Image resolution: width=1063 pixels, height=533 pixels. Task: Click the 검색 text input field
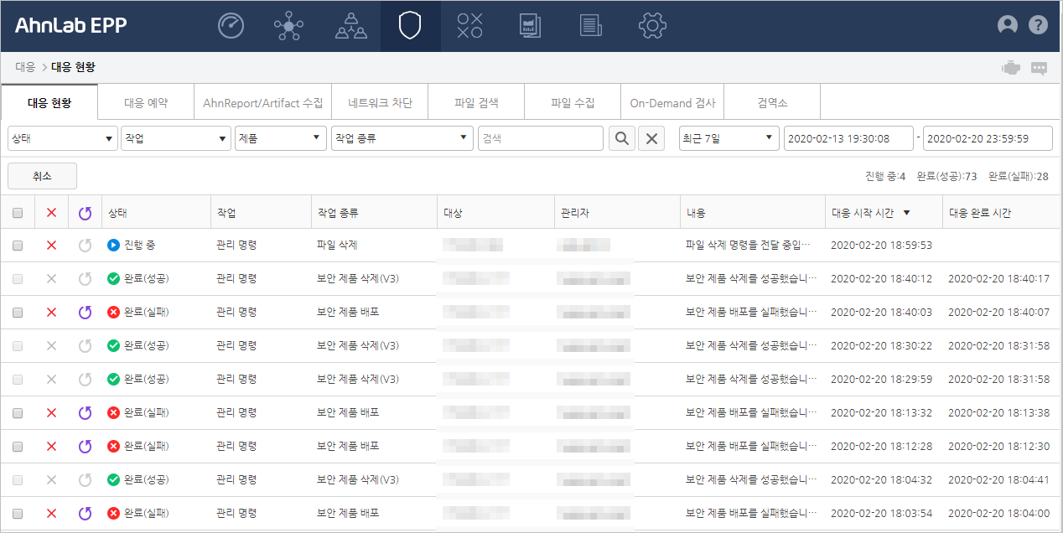click(x=540, y=138)
